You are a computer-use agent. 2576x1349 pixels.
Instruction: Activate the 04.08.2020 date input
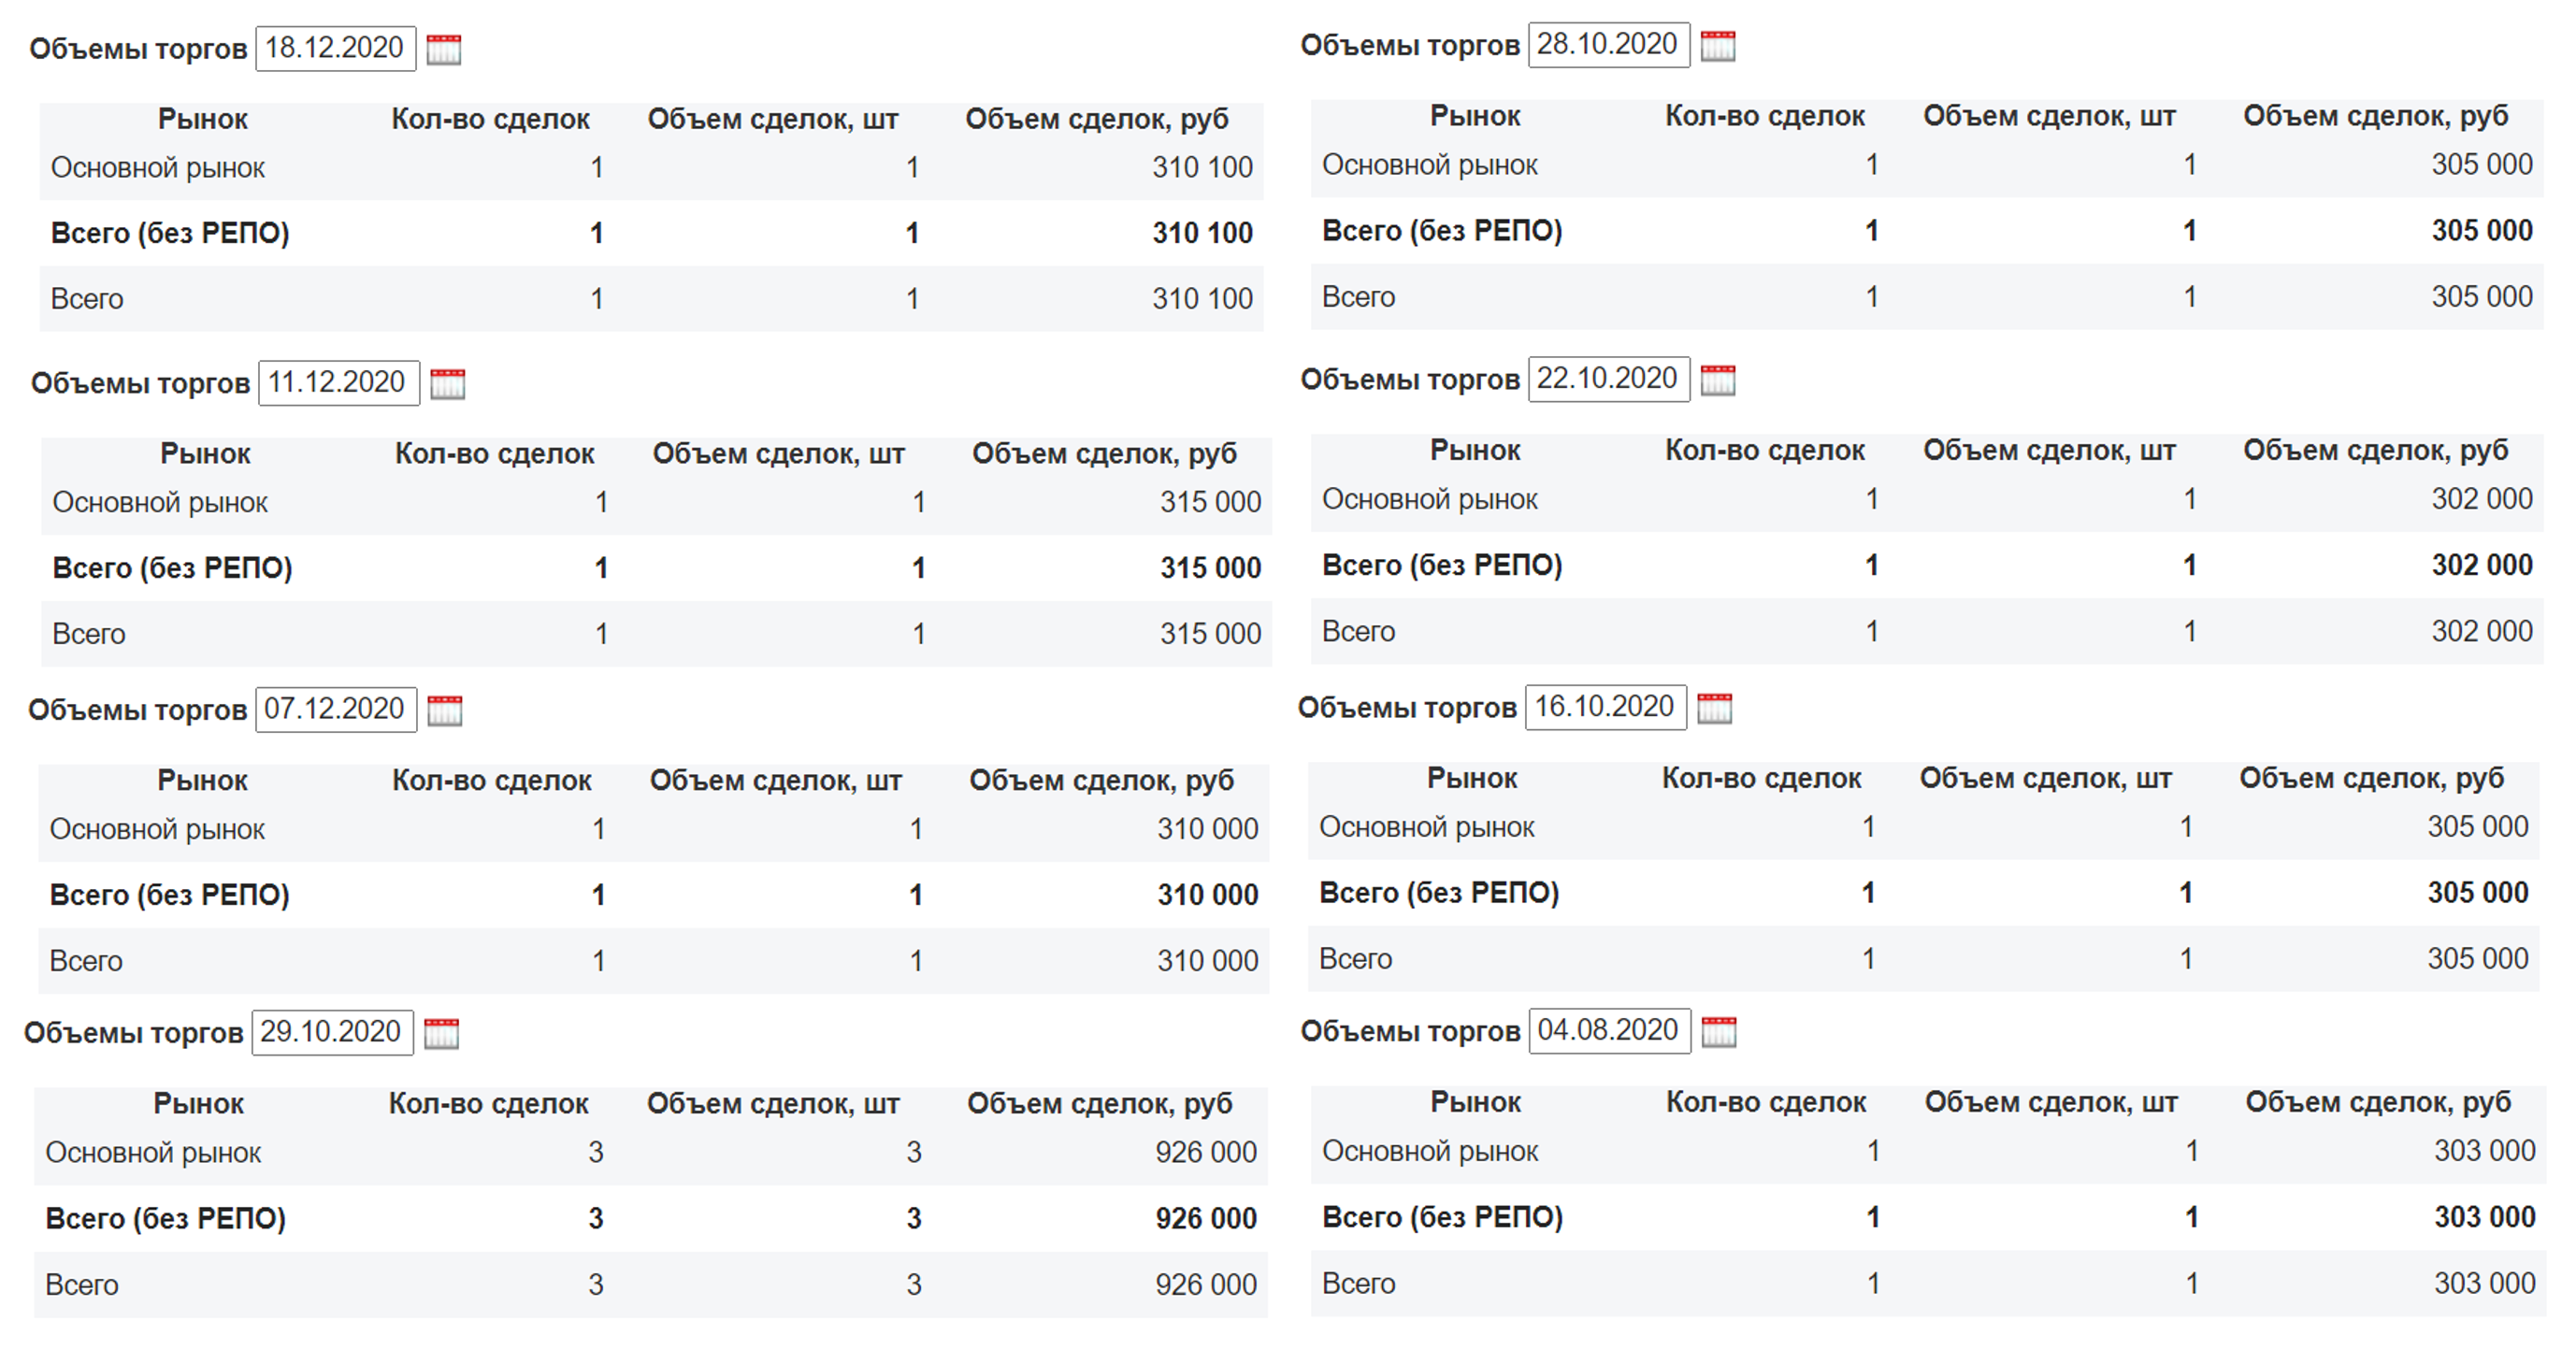coord(1608,1031)
